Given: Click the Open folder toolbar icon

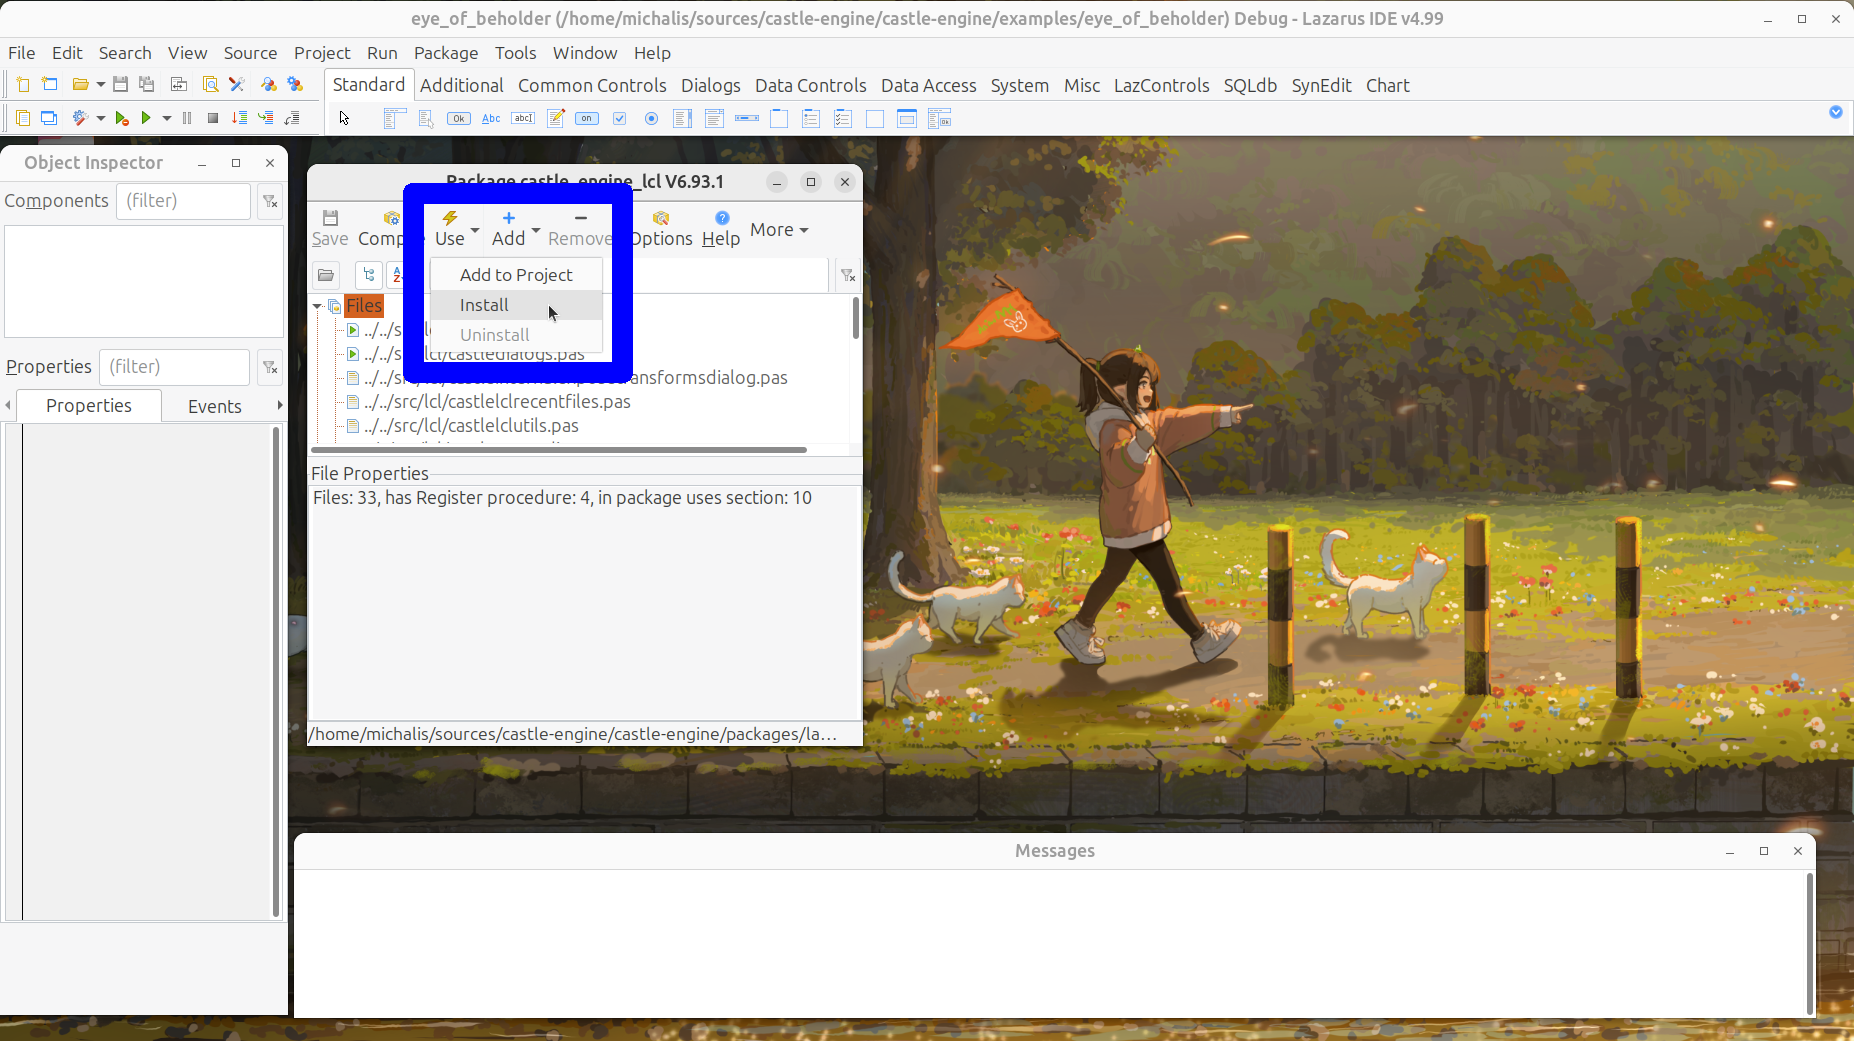Looking at the screenshot, I should point(81,85).
